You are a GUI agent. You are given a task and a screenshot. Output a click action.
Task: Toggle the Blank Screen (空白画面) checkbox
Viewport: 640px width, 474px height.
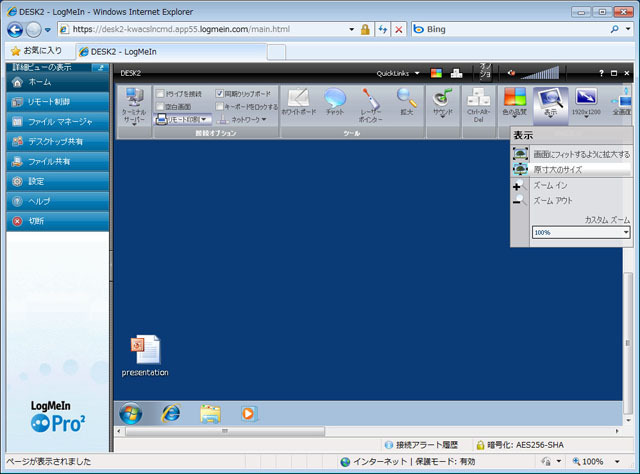[160, 107]
